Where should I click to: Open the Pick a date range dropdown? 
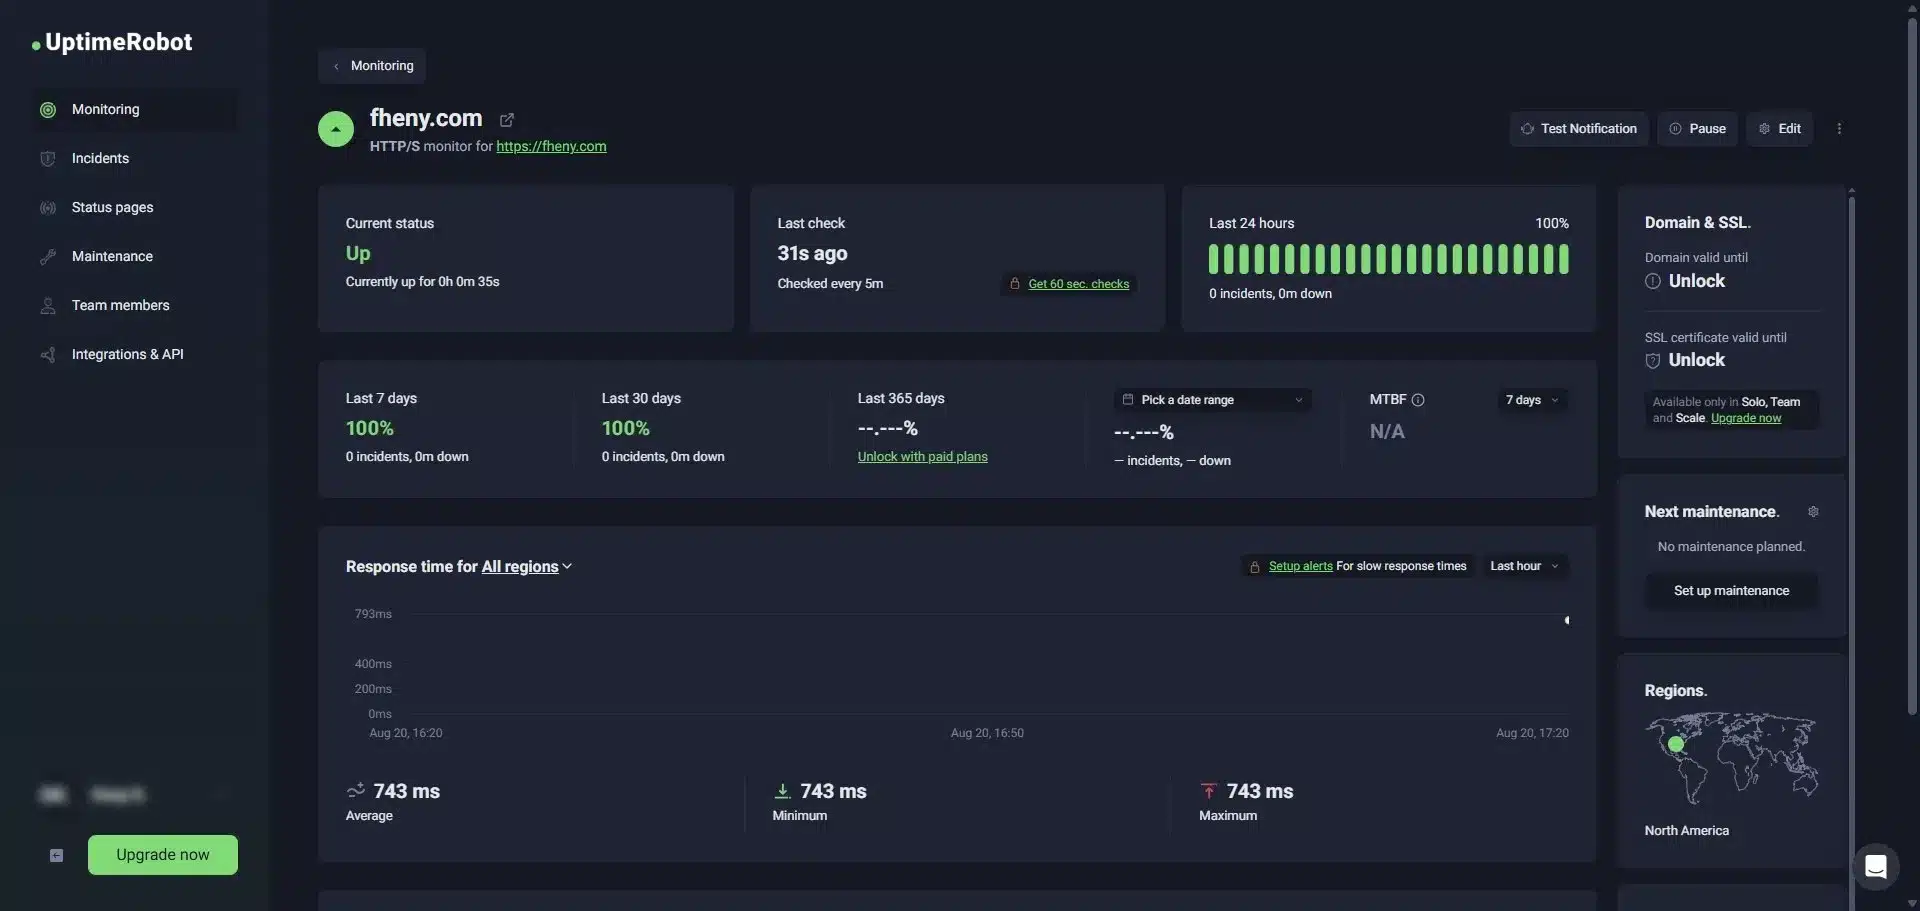tap(1212, 400)
